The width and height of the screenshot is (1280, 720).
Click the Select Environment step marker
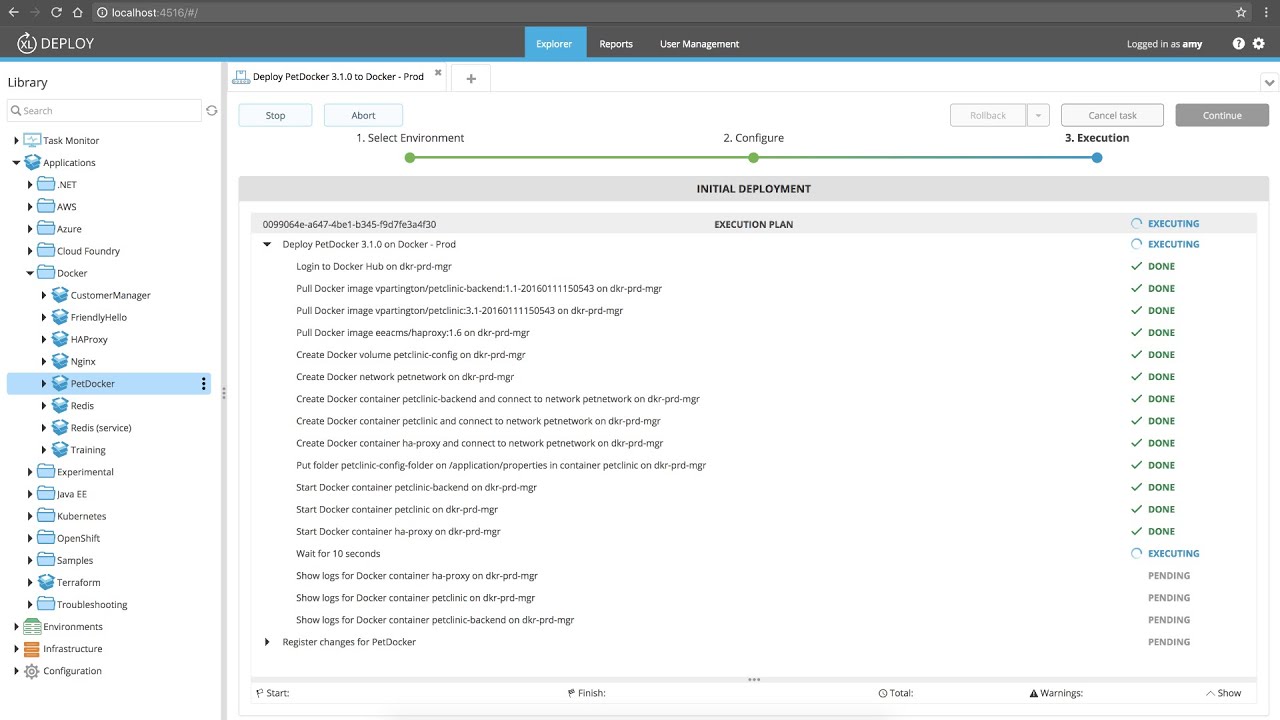(410, 158)
